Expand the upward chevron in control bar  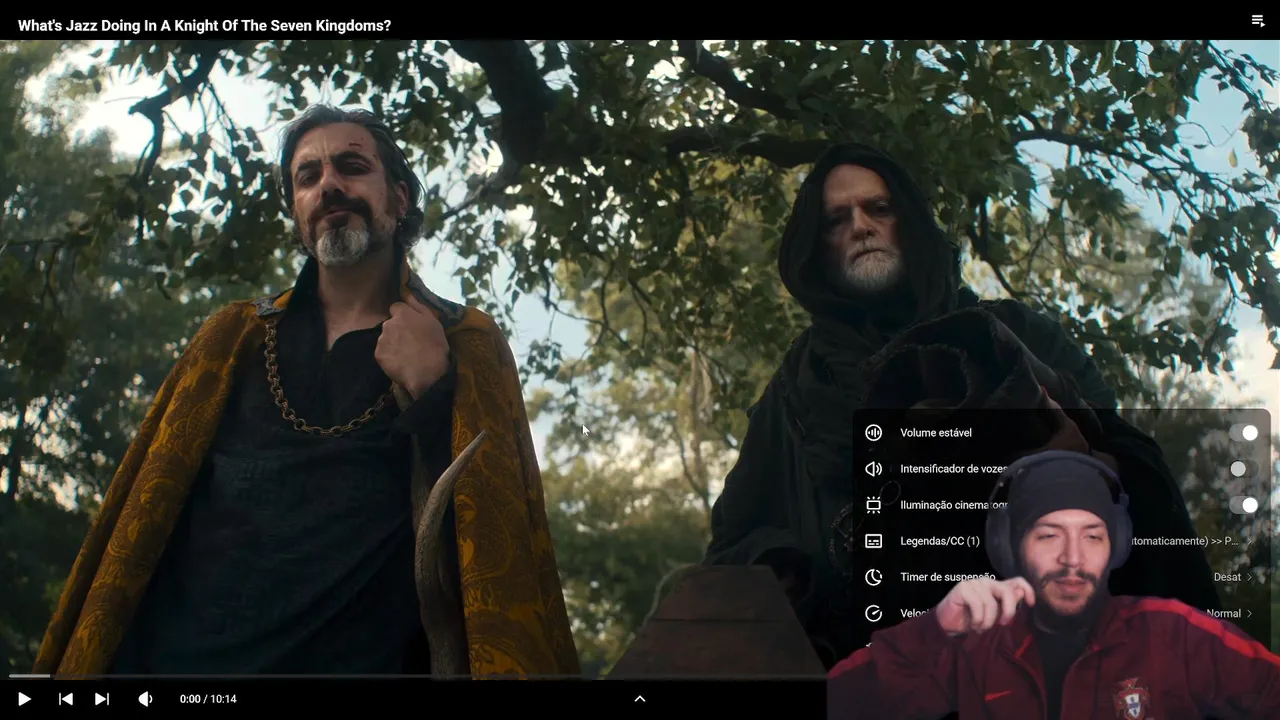(x=640, y=699)
